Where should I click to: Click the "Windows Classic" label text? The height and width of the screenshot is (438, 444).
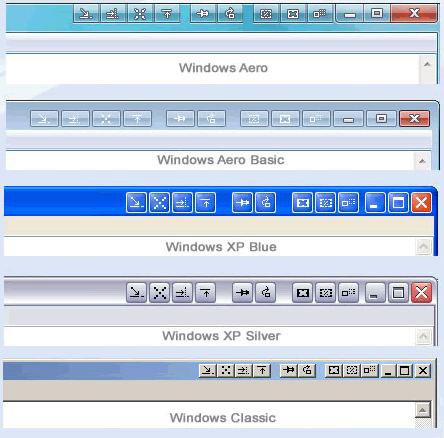223,418
